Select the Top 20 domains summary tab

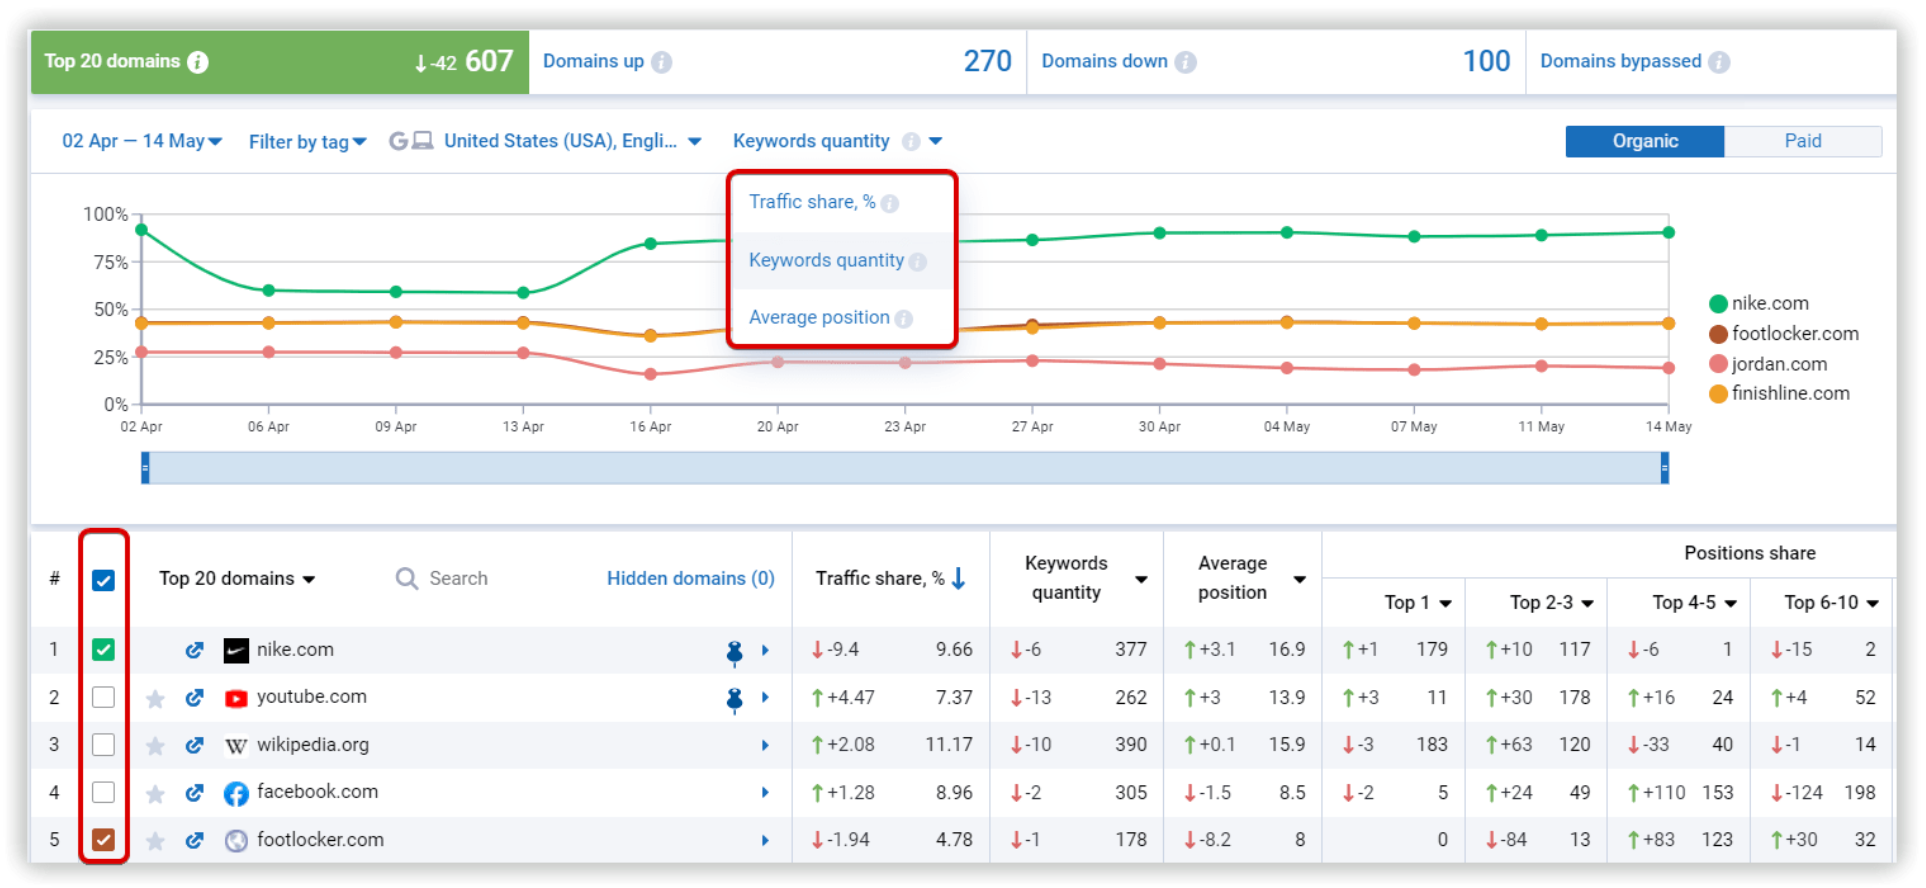(280, 62)
